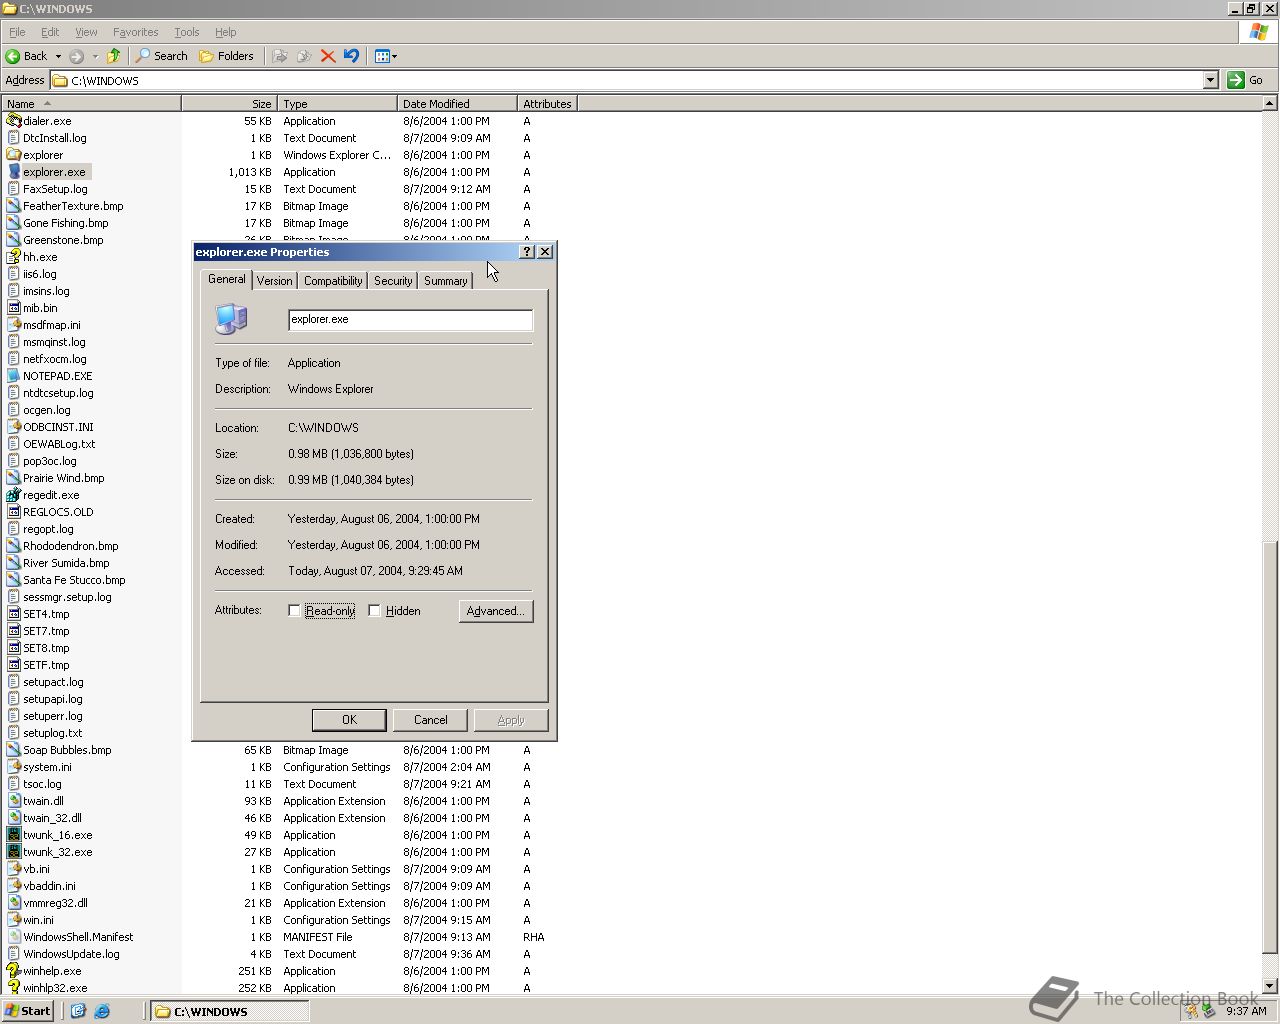Open the Start menu
Image resolution: width=1280 pixels, height=1024 pixels.
tap(28, 1011)
